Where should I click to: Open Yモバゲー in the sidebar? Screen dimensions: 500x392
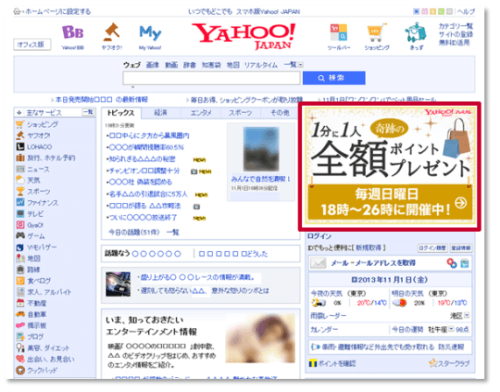42,247
